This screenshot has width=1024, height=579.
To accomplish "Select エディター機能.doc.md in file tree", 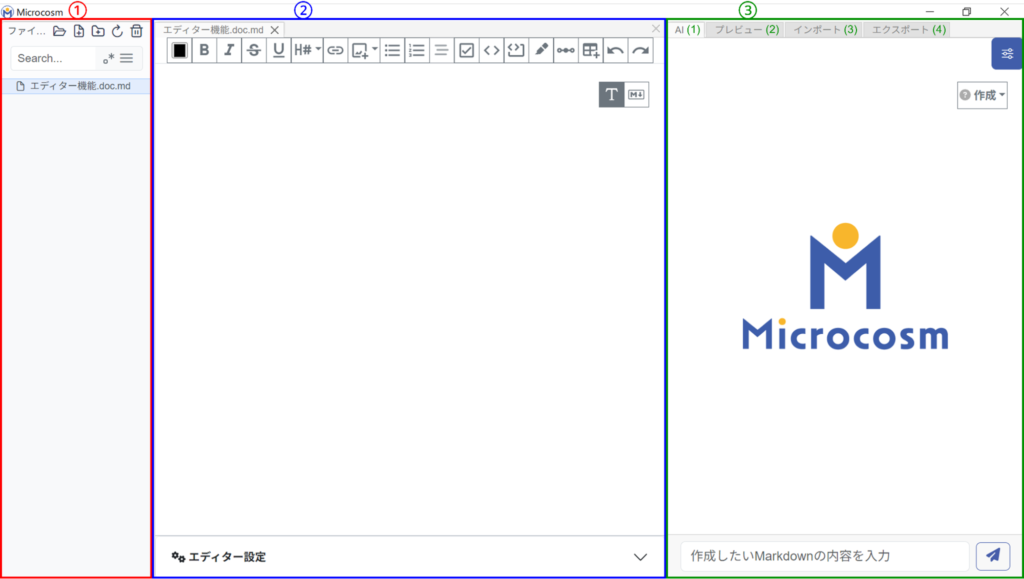I will pyautogui.click(x=76, y=86).
